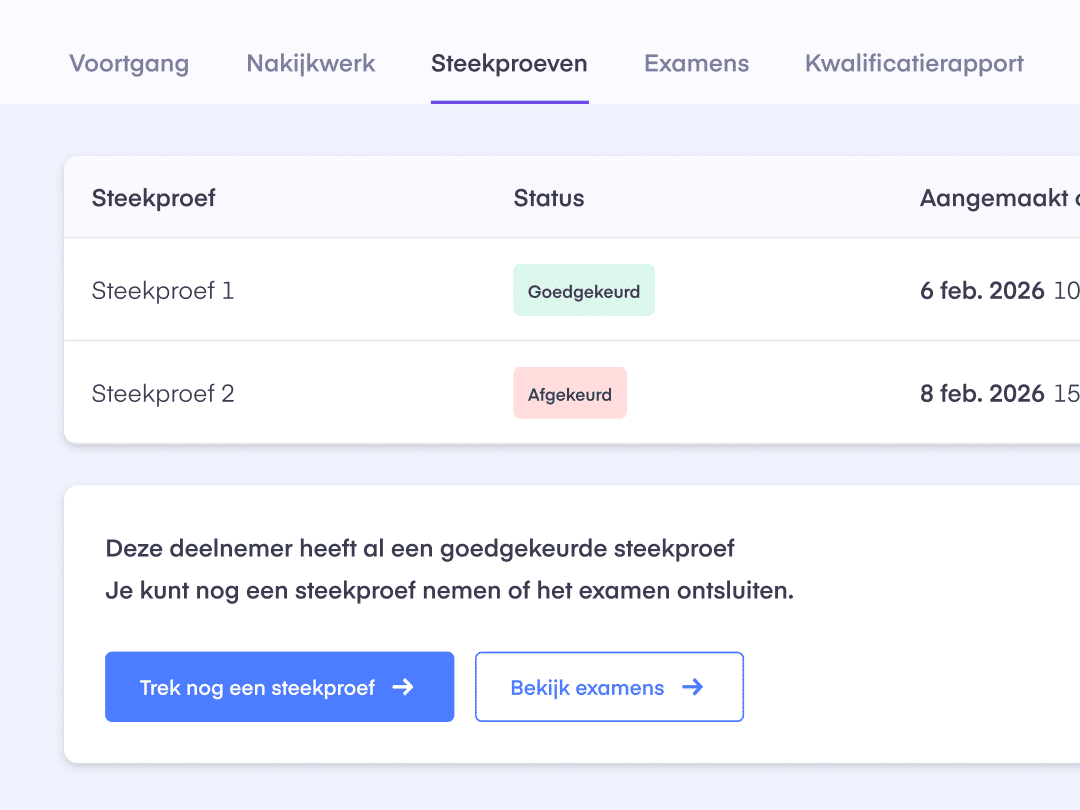This screenshot has width=1080, height=810.
Task: Select the Steekproeven tab
Action: tap(509, 64)
